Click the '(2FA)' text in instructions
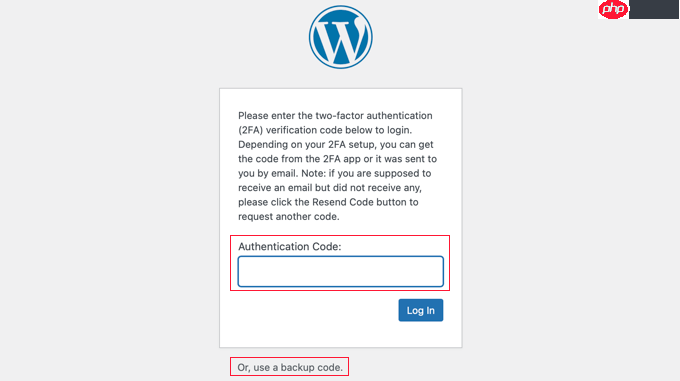The image size is (680, 381). tap(251, 130)
